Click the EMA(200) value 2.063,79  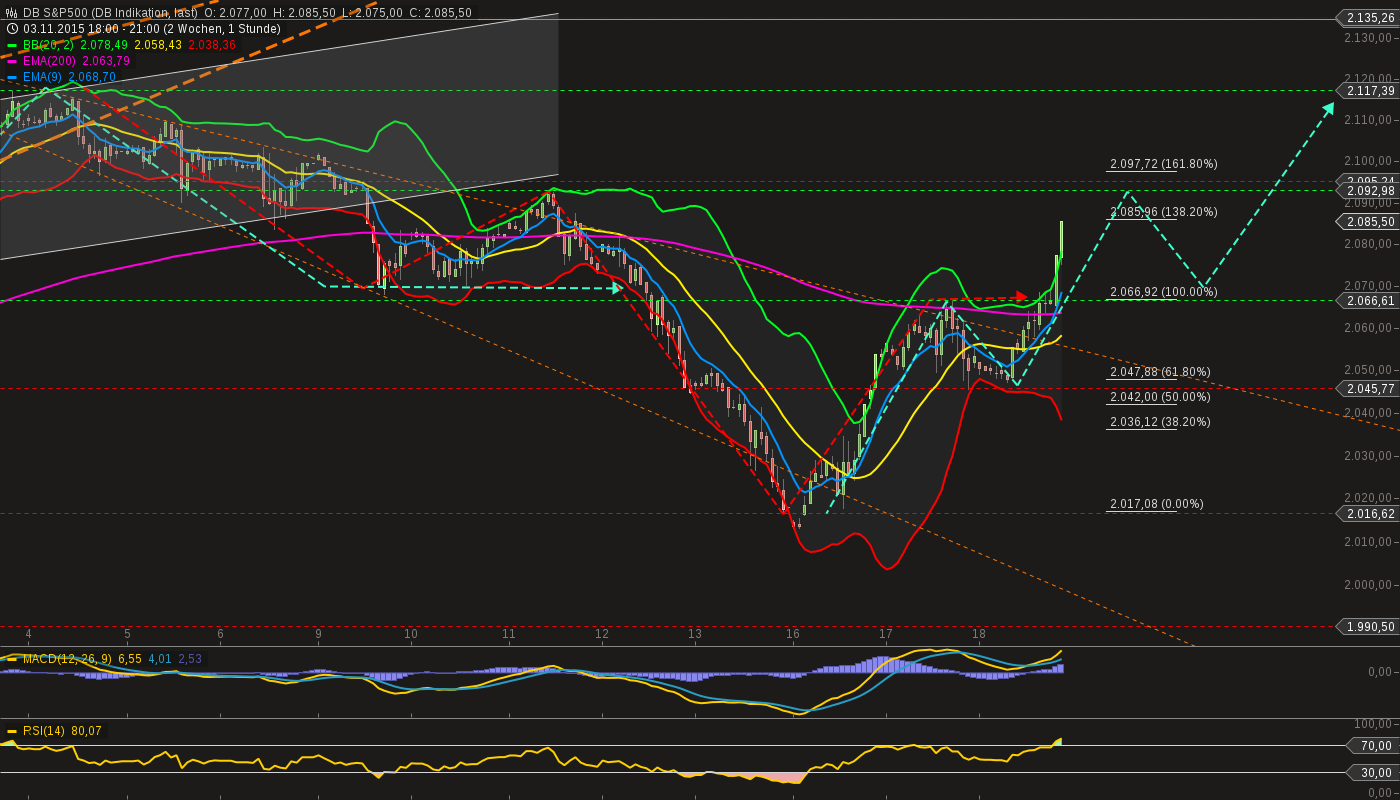click(x=106, y=61)
